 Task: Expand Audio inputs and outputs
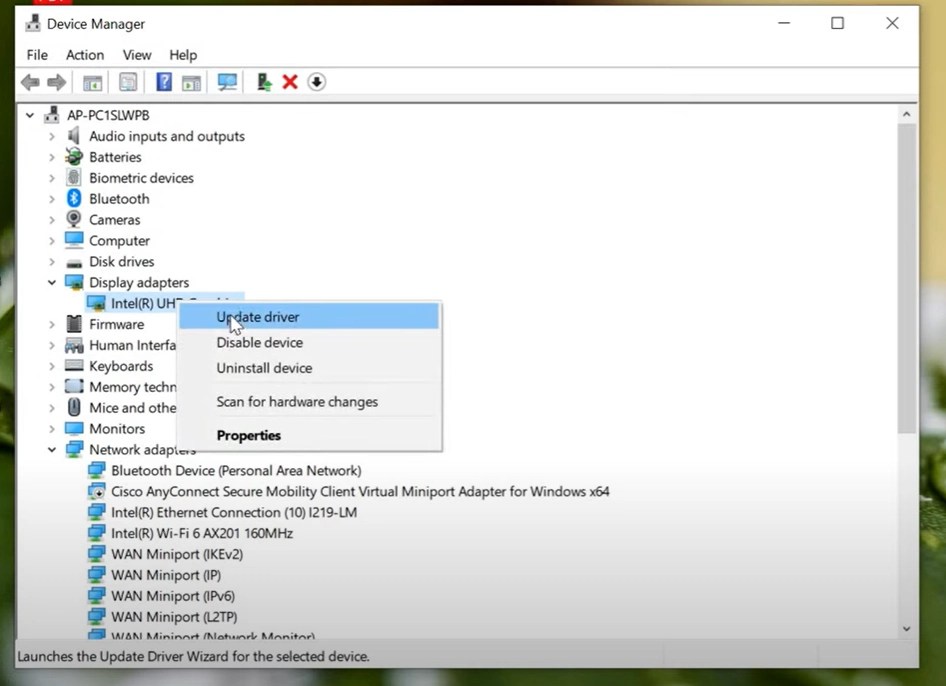pos(52,136)
